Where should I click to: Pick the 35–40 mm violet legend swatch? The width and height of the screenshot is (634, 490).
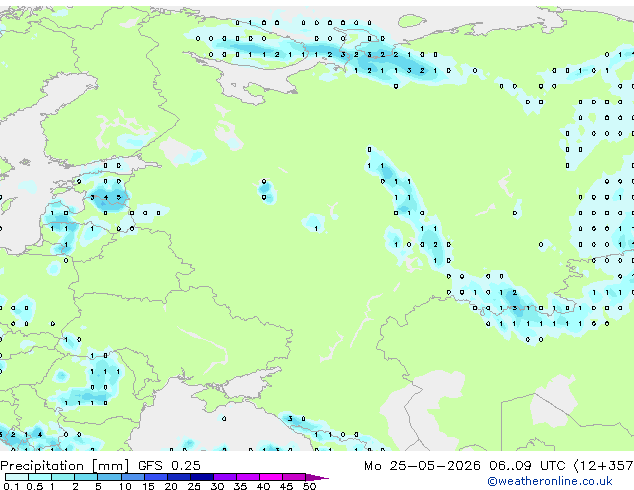point(248,477)
